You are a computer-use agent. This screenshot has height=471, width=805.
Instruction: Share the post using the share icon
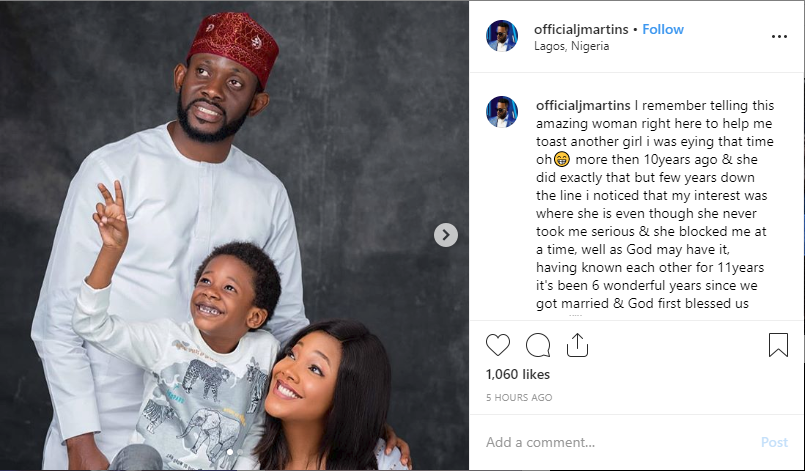(x=577, y=345)
